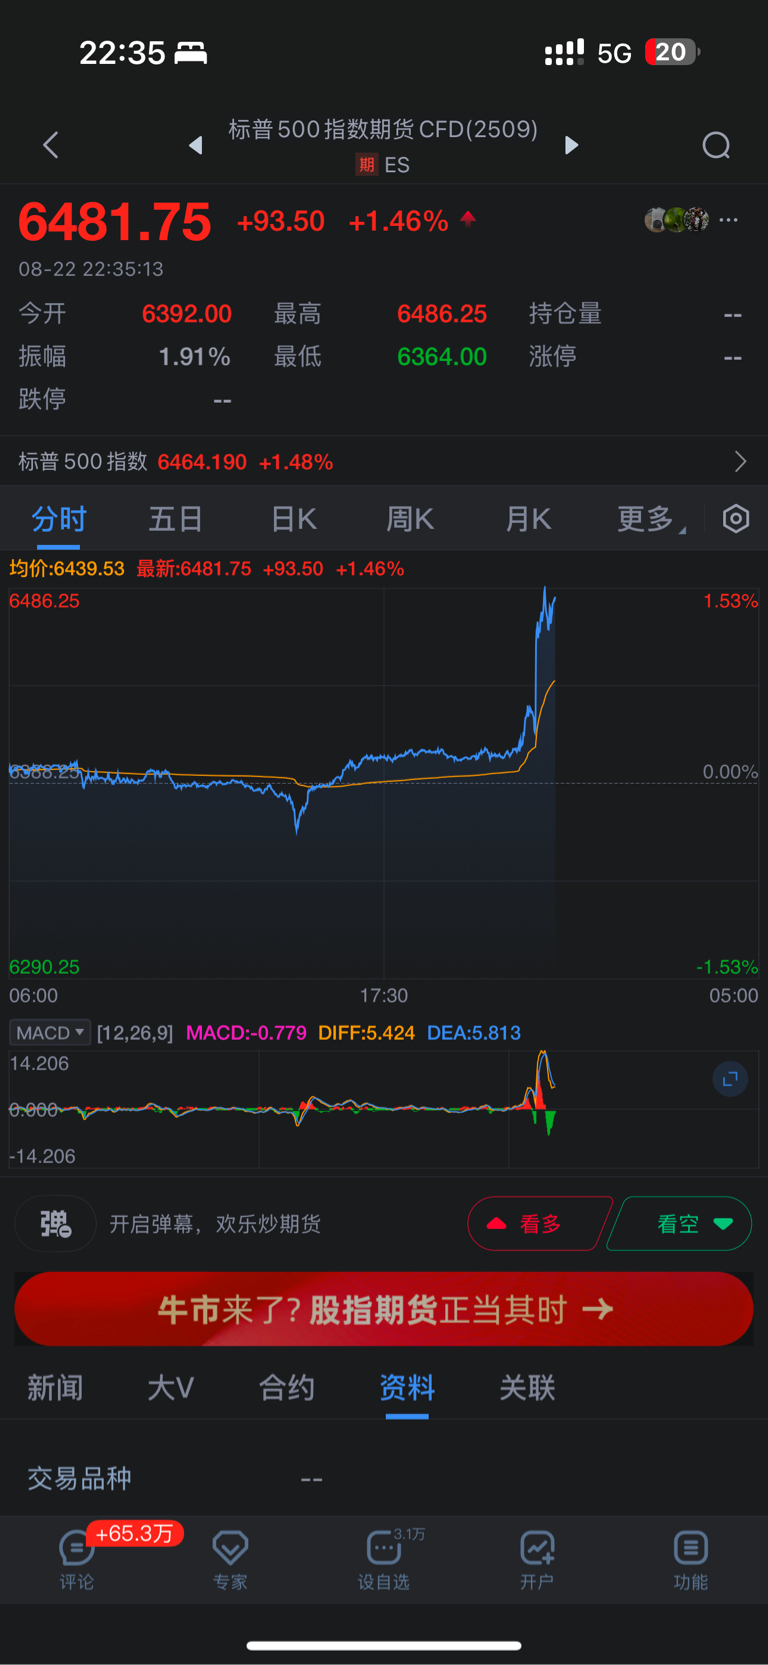Tap the DEA:5.813 readout
The width and height of the screenshot is (768, 1665).
[x=474, y=1033]
